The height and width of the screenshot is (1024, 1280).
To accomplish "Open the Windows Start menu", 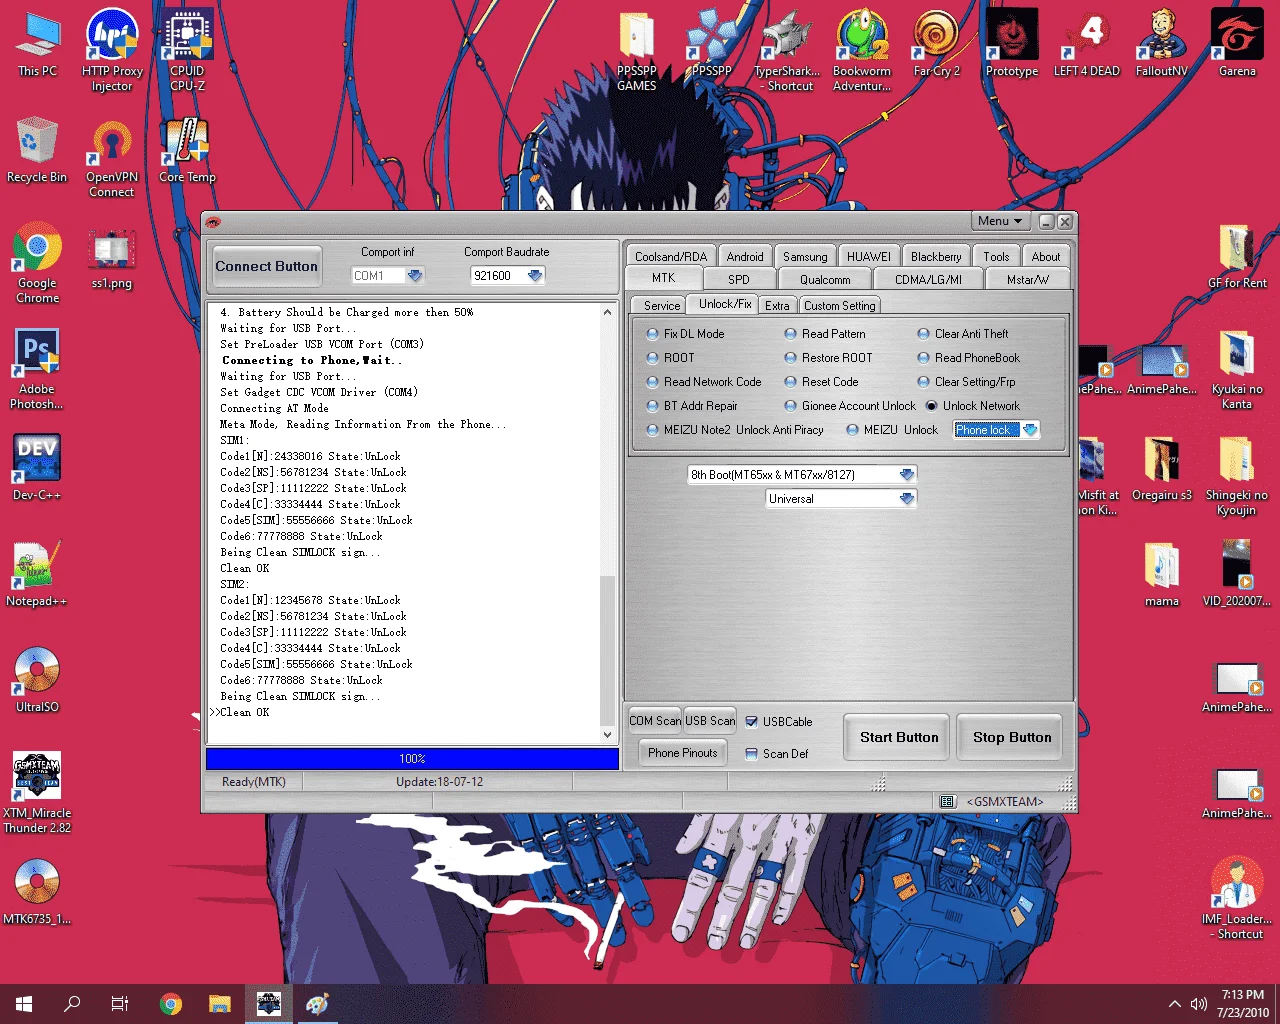I will pyautogui.click(x=24, y=1003).
